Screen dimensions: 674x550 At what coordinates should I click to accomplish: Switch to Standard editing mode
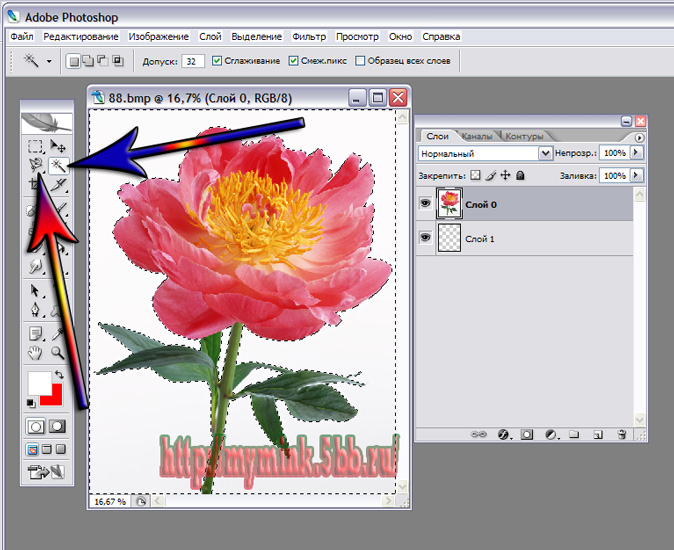pos(35,426)
